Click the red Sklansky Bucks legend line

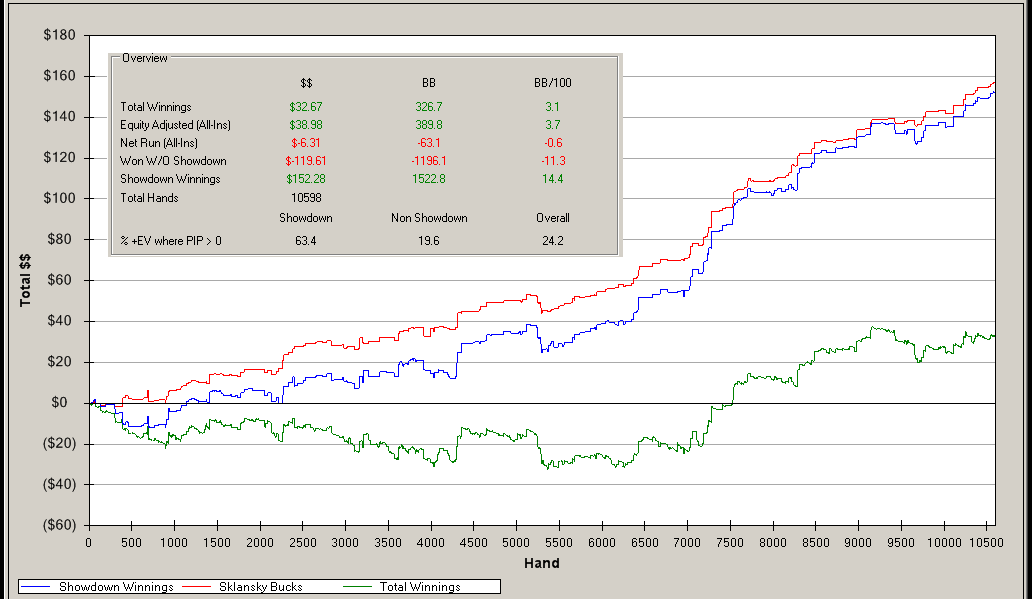click(199, 587)
